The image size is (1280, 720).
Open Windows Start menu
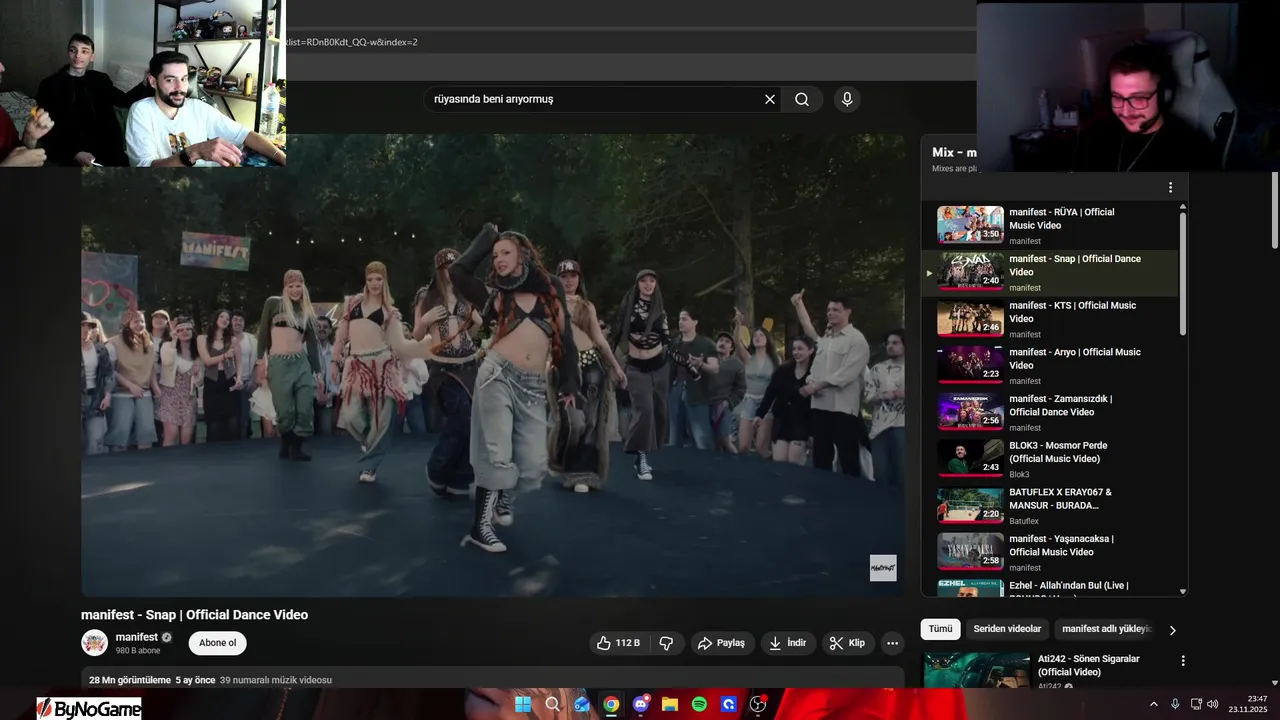click(x=523, y=704)
